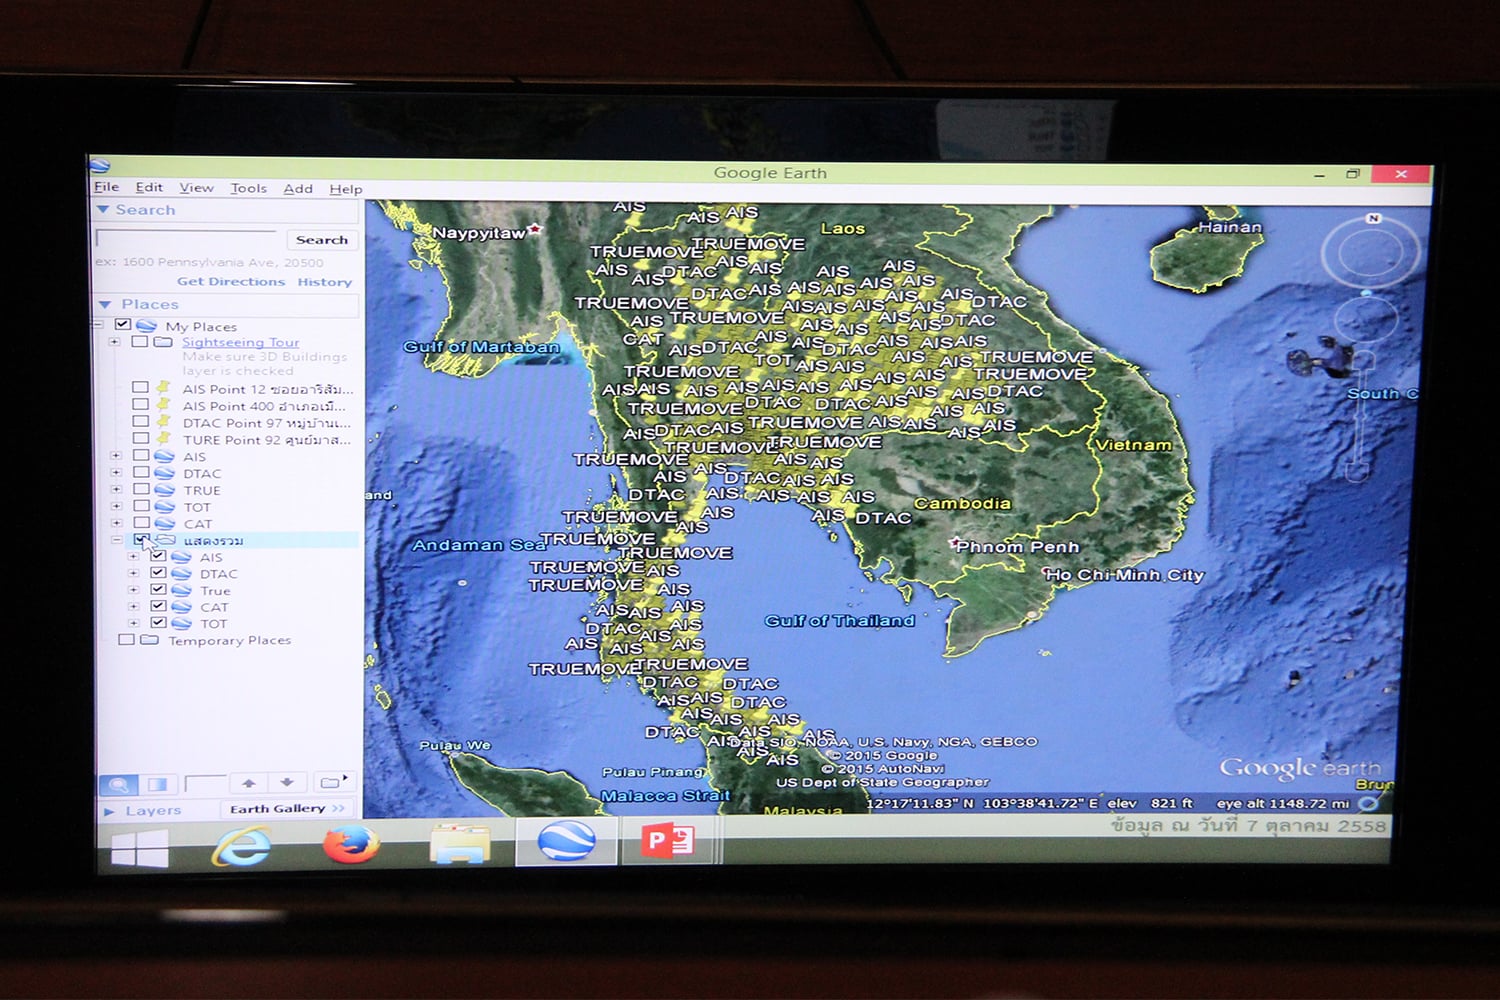Open Firefox from the taskbar
The image size is (1500, 1000).
(x=351, y=843)
